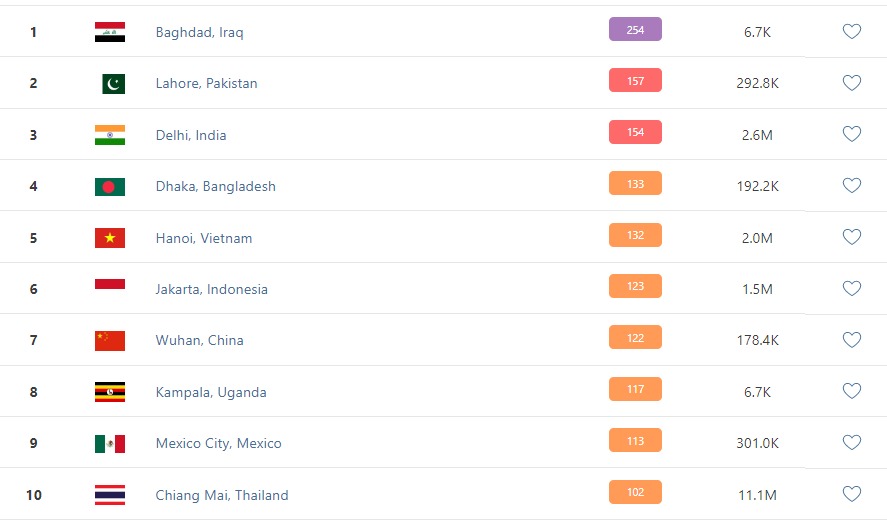
Task: Click the heart for Mexico City
Action: pyautogui.click(x=851, y=442)
